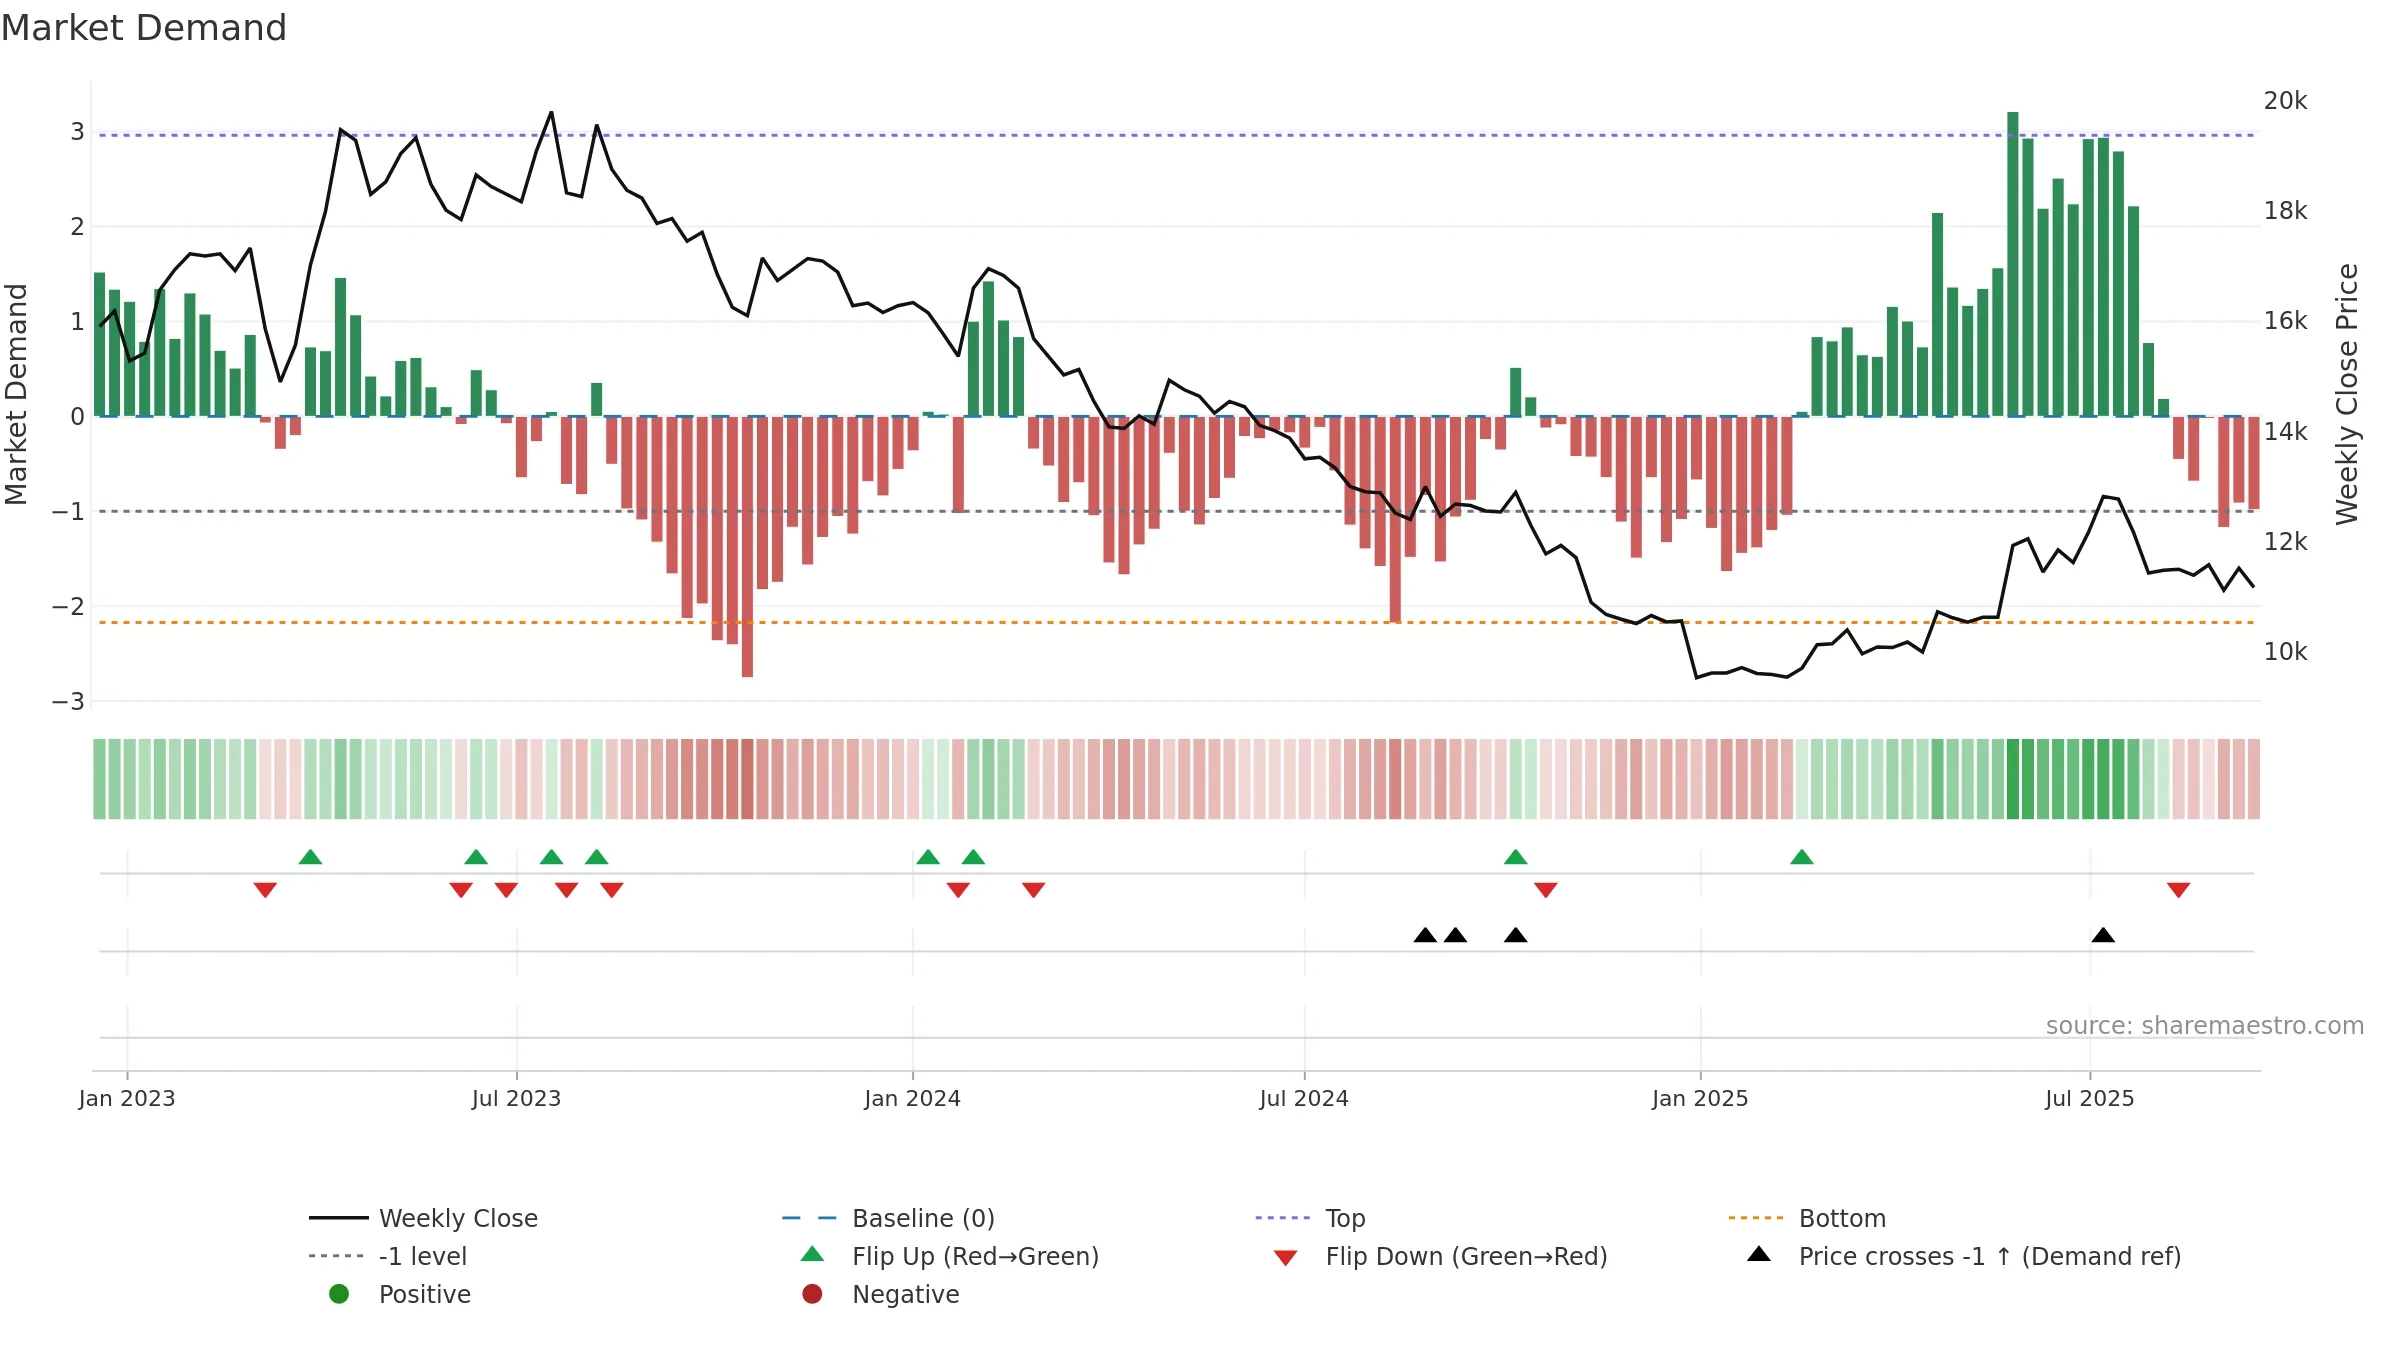Click the first red flip-down marker in early 2023
Screen dimensions: 2400x1350
click(x=265, y=890)
